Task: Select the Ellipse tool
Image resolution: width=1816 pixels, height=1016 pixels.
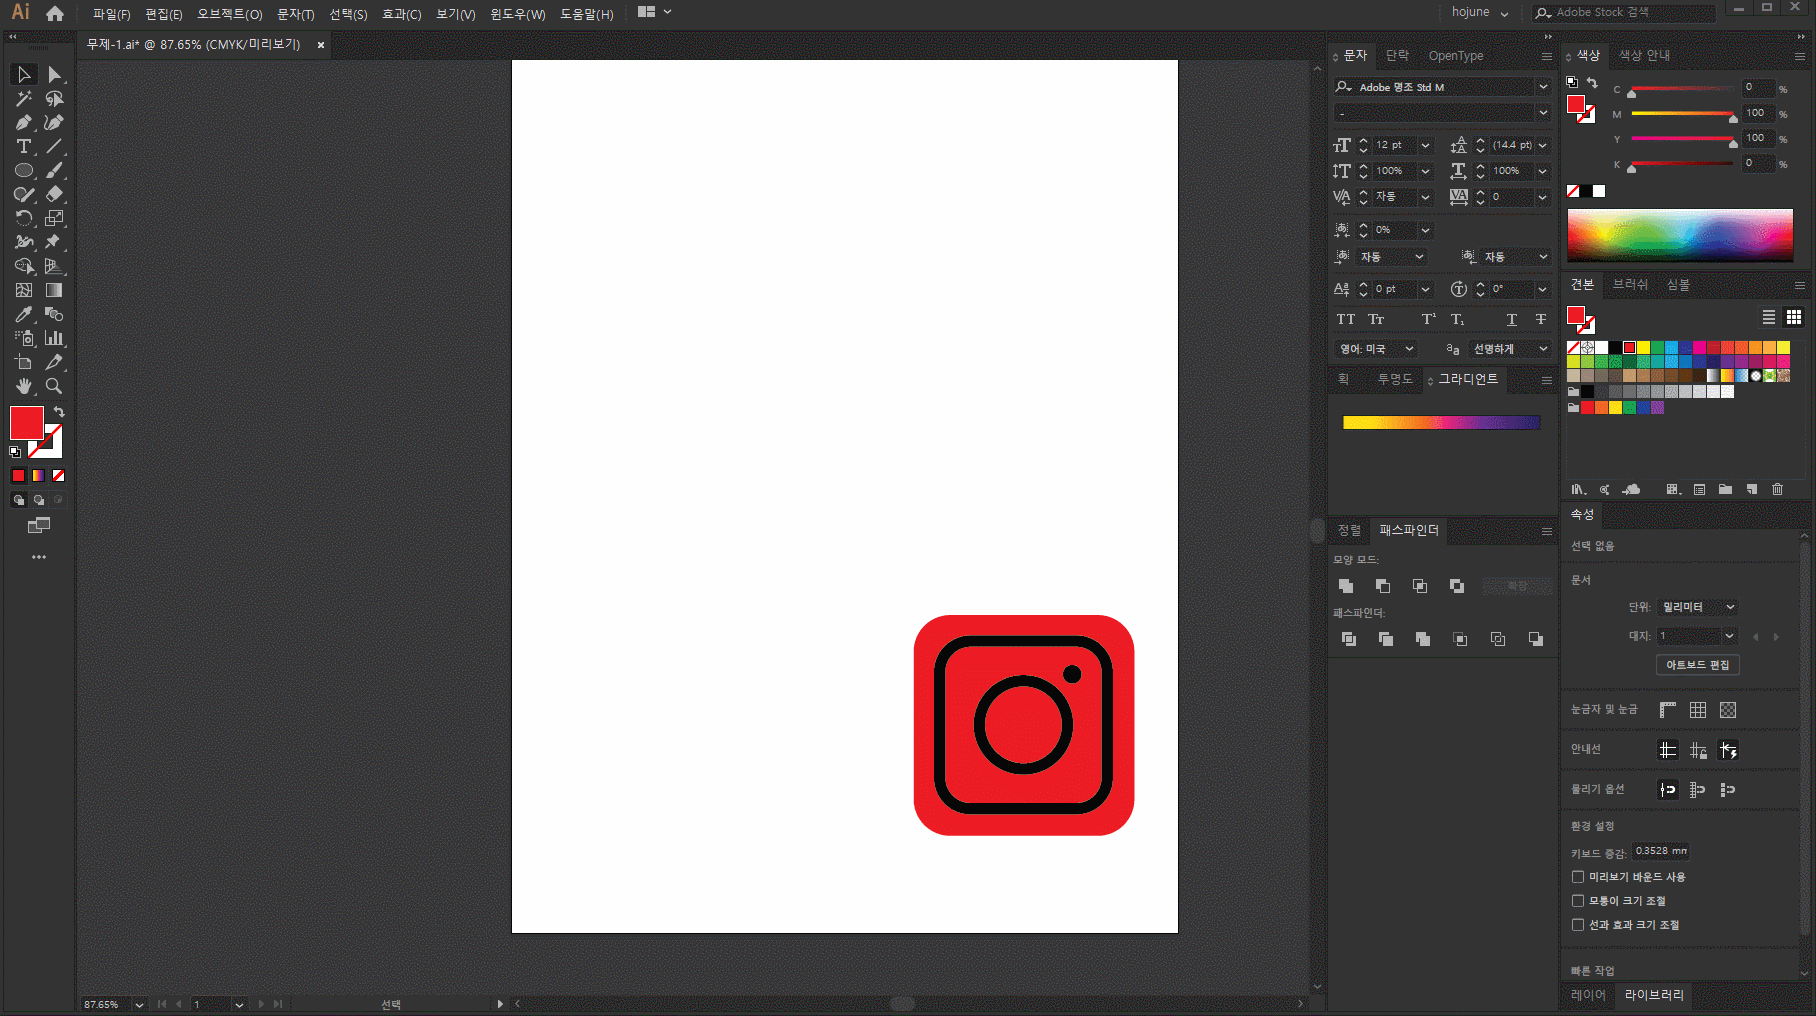Action: (24, 170)
